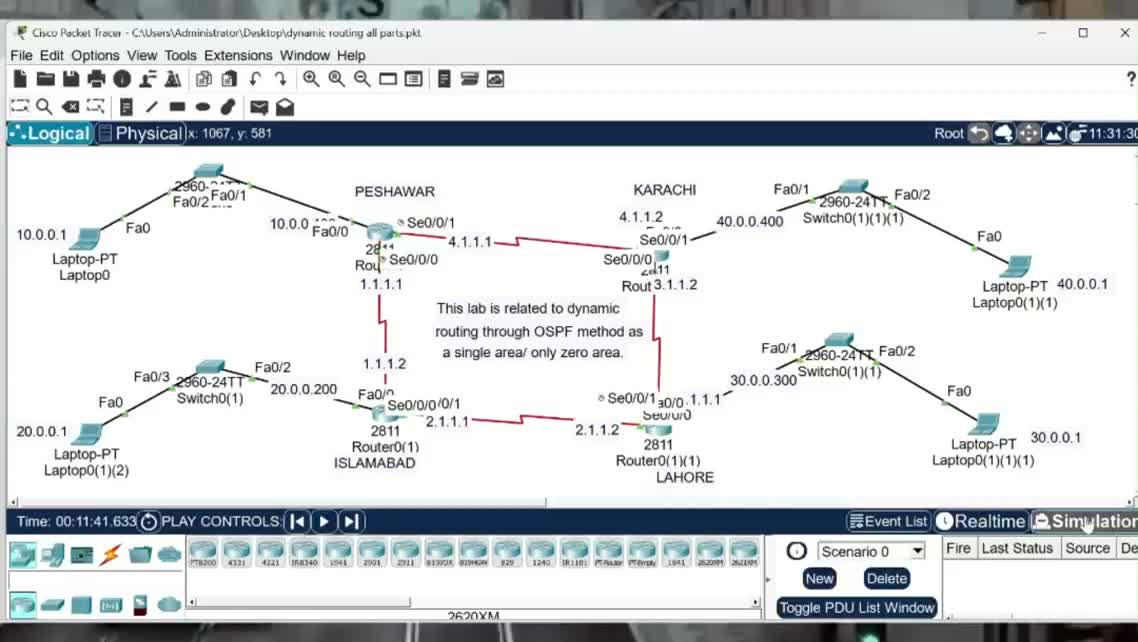Click Last Status column header
This screenshot has width=1138, height=642.
click(x=1017, y=548)
